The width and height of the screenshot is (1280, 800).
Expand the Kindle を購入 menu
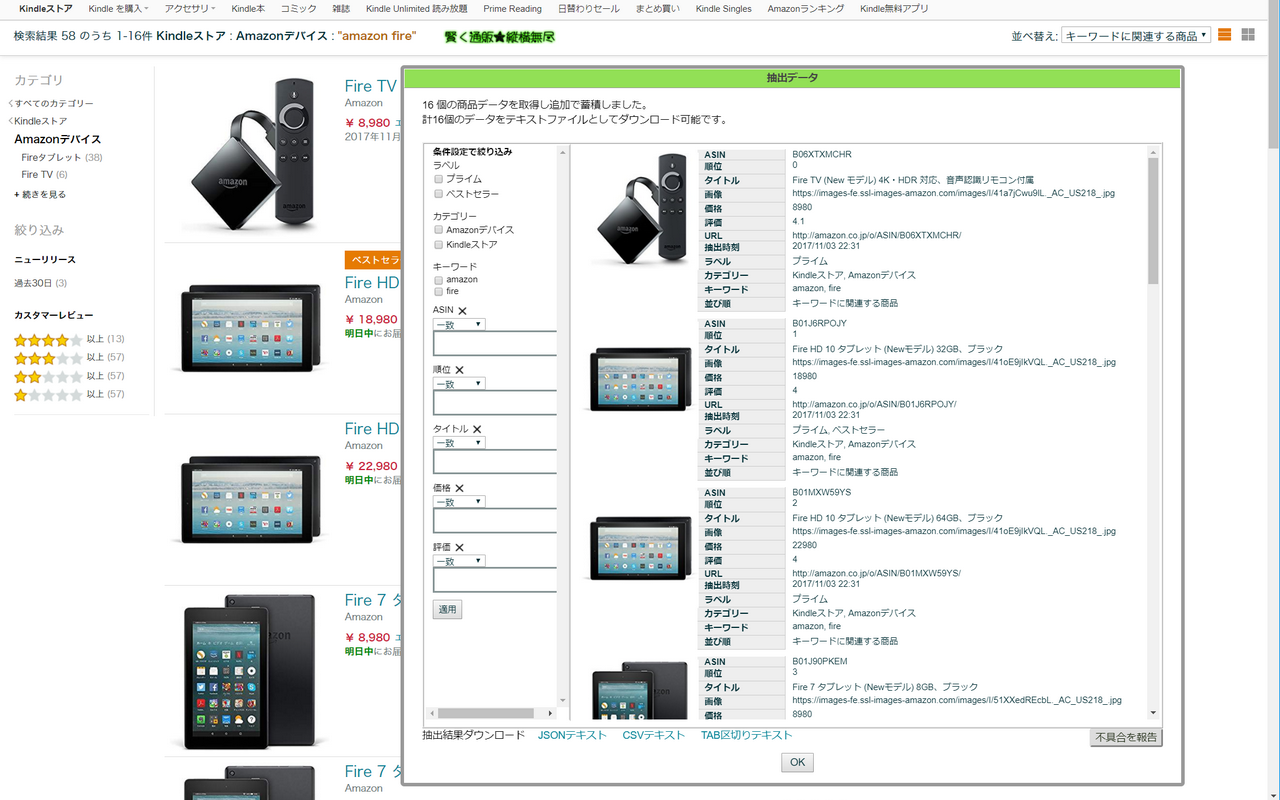tap(118, 9)
